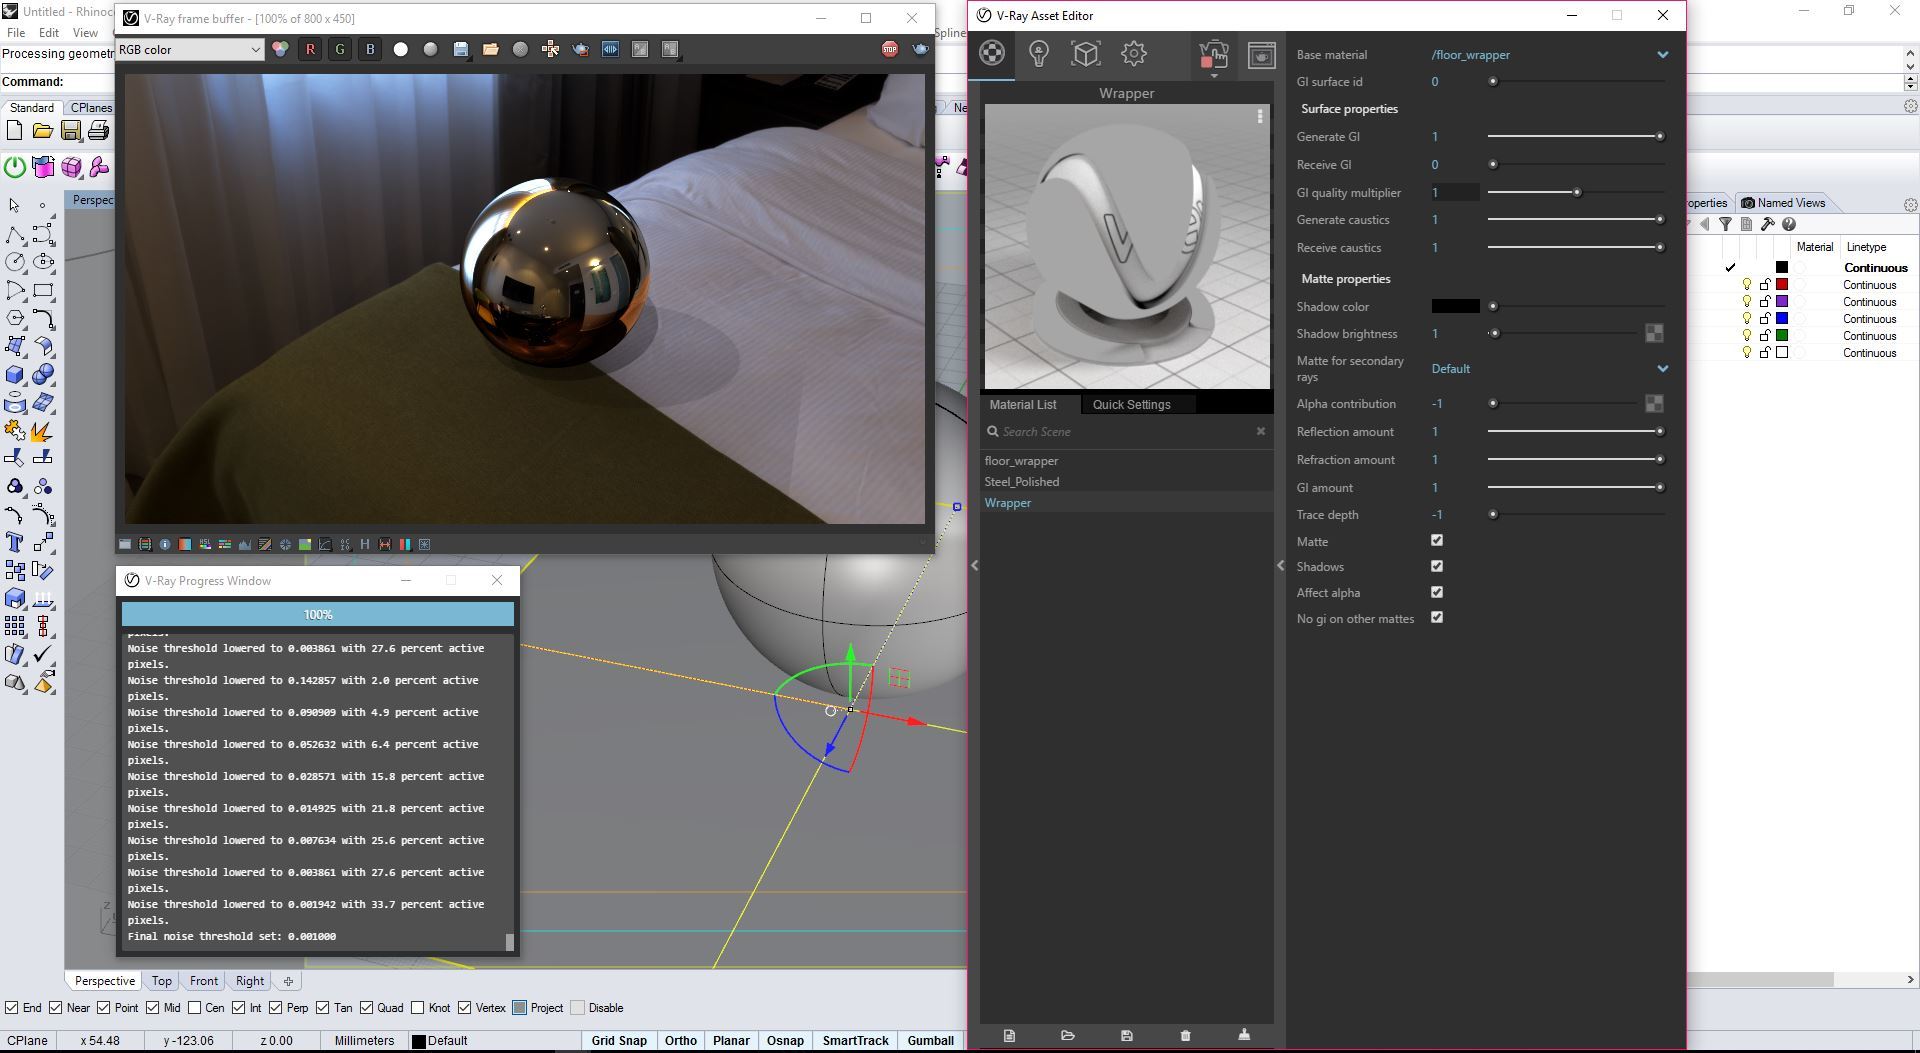This screenshot has height=1053, width=1920.
Task: Uncheck the Matte checkbox
Action: 1437,541
